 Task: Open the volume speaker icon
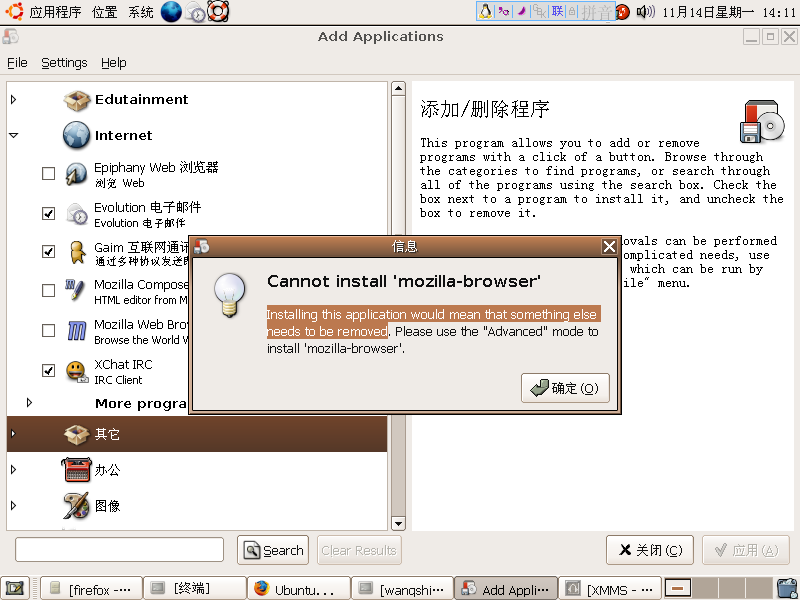point(645,11)
